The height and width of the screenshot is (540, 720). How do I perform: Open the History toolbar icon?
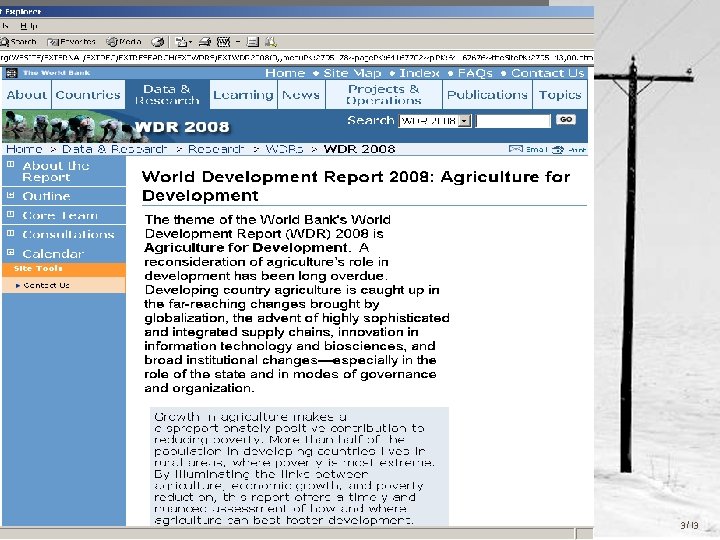tap(158, 42)
